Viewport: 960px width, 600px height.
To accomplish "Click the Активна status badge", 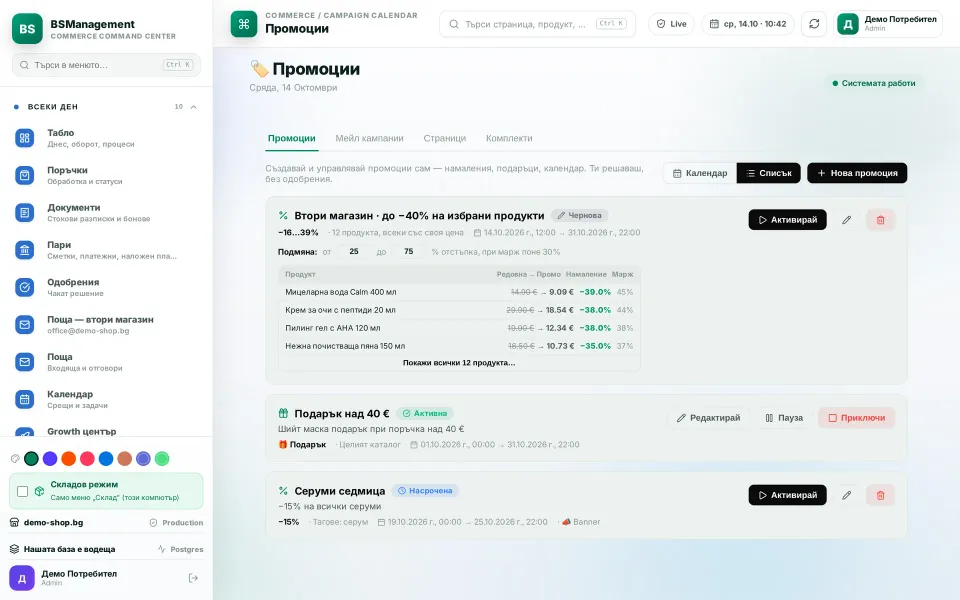I will tap(425, 413).
